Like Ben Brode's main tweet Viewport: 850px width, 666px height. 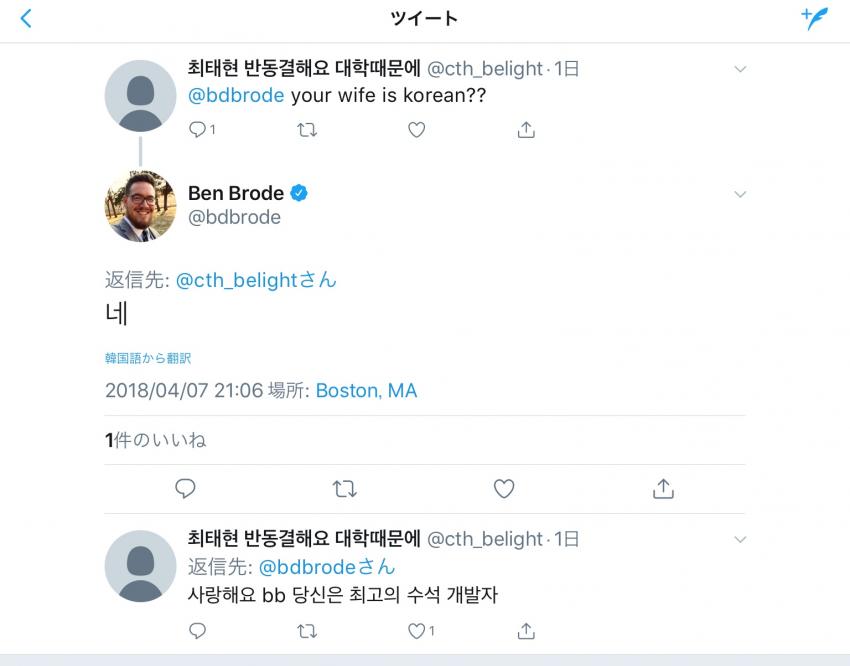[504, 489]
